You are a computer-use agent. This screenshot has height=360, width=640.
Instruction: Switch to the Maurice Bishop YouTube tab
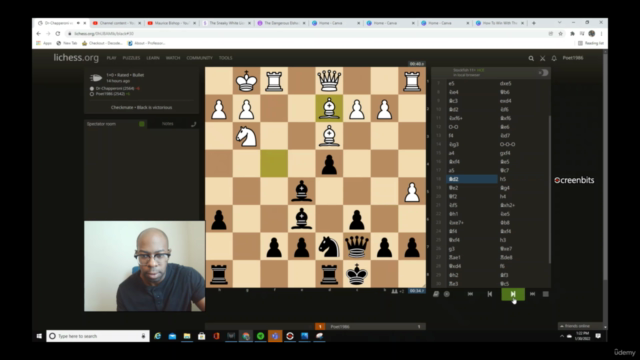point(171,23)
